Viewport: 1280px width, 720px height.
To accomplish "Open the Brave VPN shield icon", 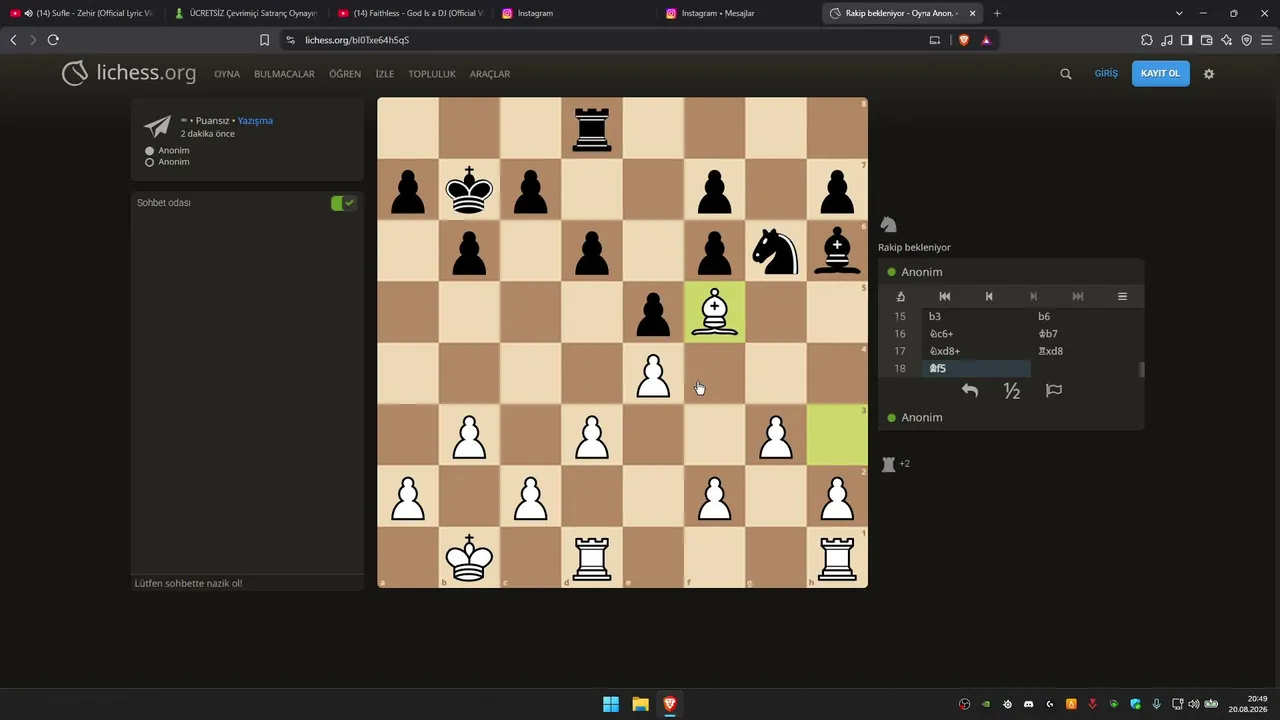I will pyautogui.click(x=1247, y=40).
